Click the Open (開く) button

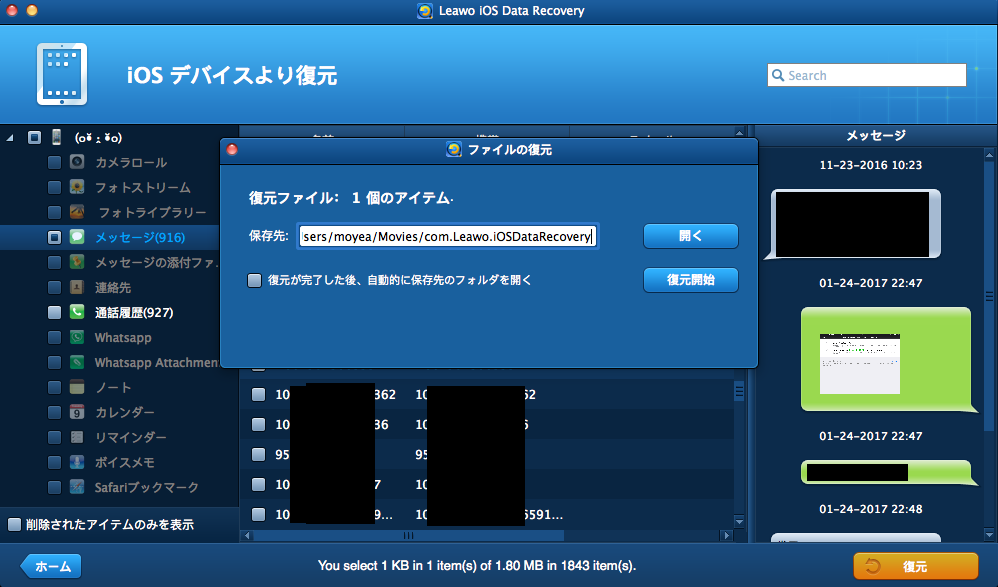click(x=691, y=236)
